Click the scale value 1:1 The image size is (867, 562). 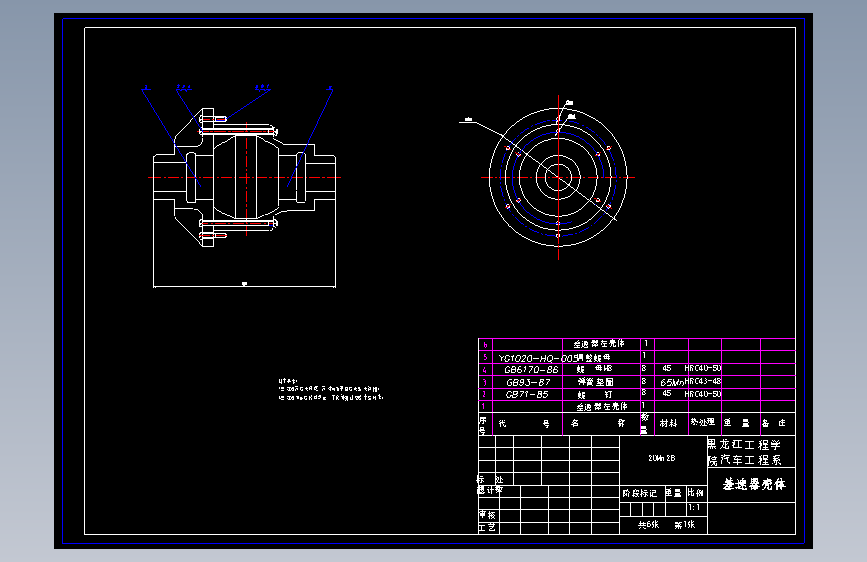pyautogui.click(x=694, y=507)
